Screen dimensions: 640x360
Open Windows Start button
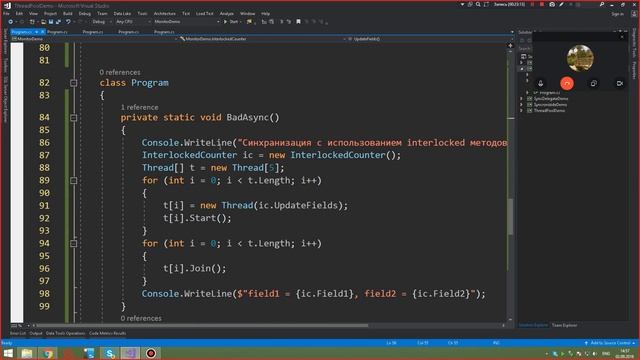[8, 353]
